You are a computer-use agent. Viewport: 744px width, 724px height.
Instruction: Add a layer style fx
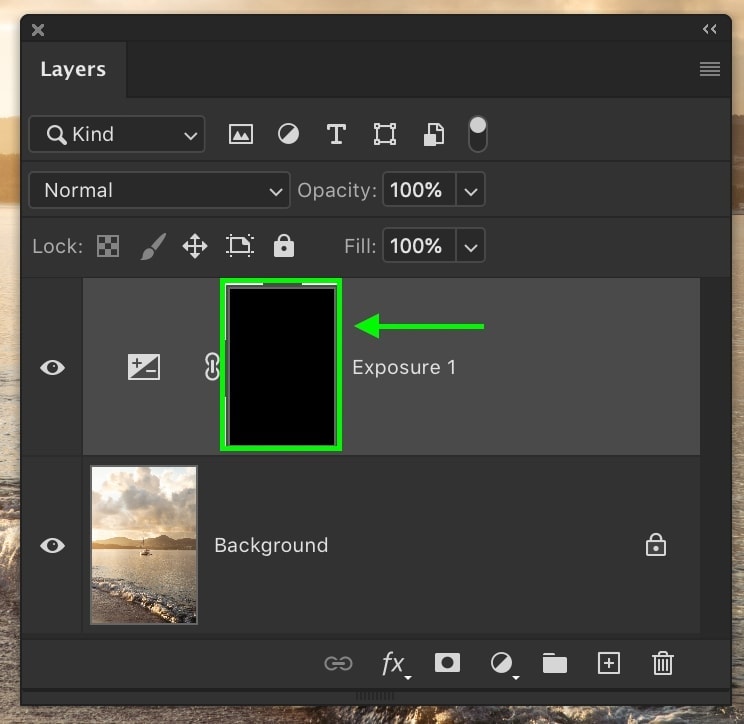395,664
